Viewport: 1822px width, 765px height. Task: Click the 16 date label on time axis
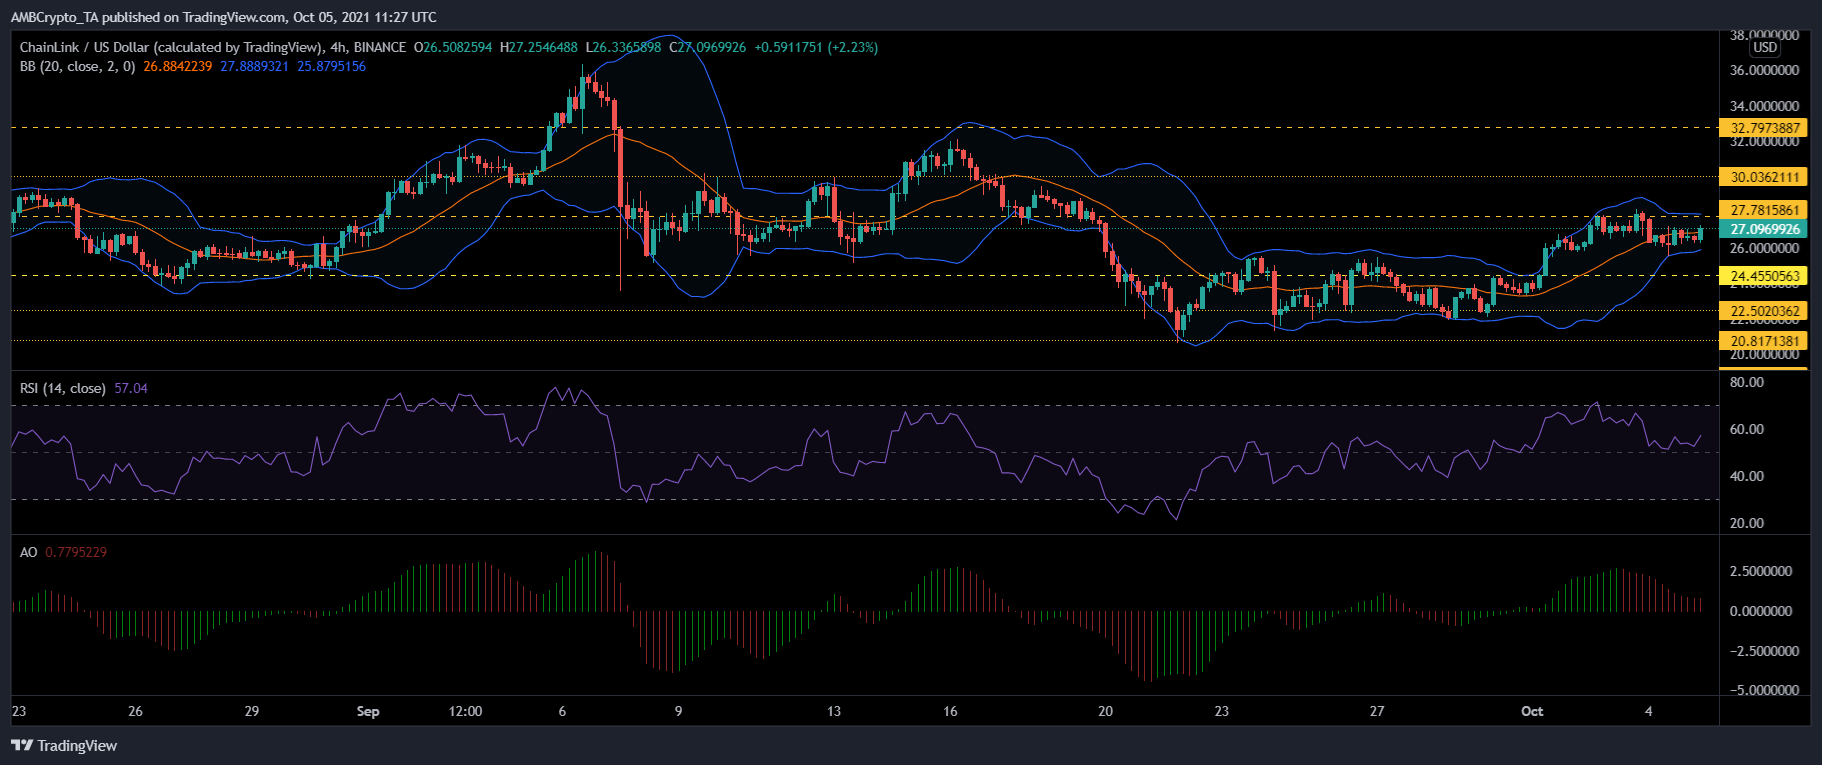click(x=950, y=711)
